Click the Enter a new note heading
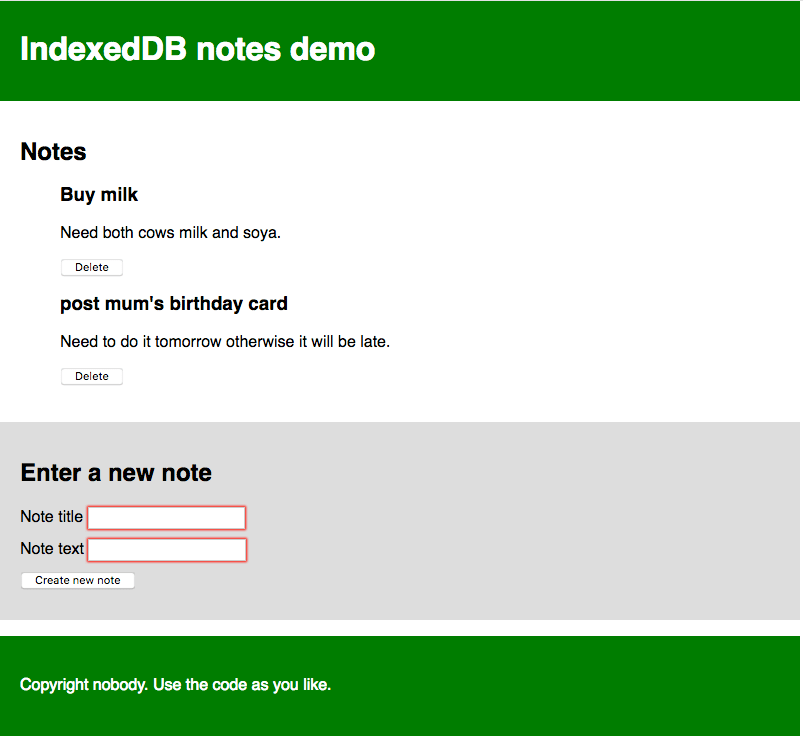 tap(115, 472)
